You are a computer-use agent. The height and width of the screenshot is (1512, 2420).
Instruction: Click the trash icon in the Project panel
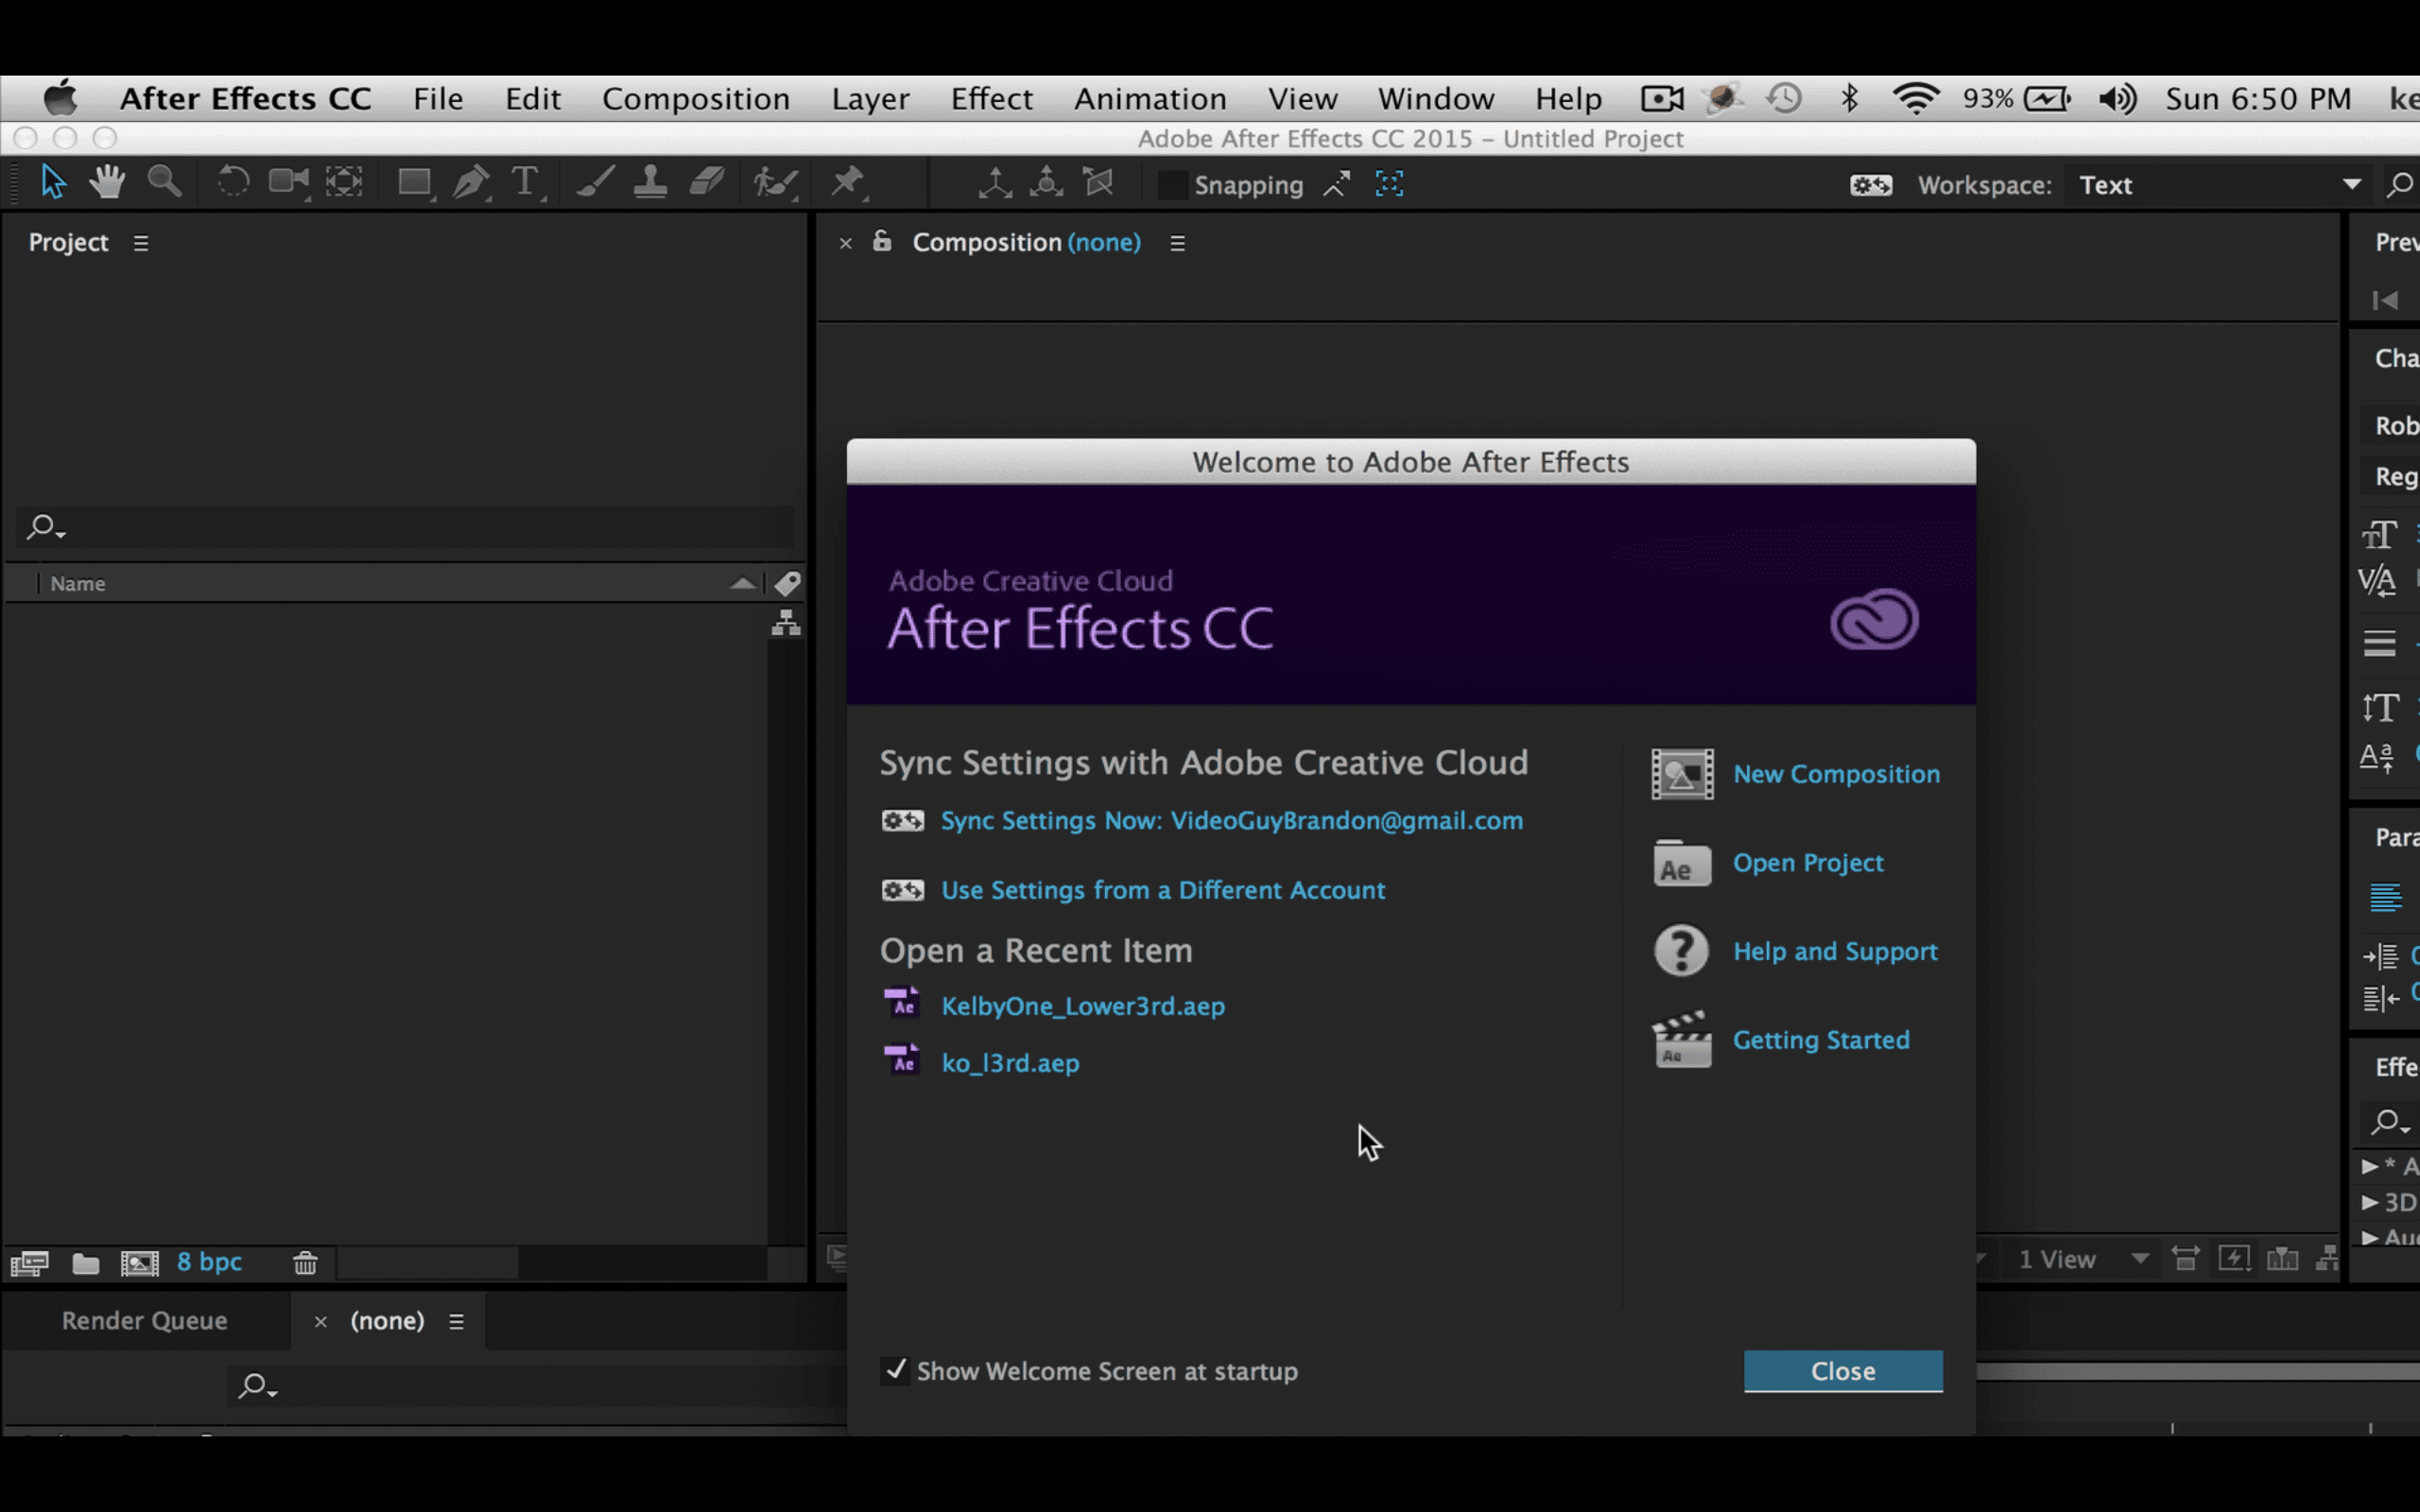pyautogui.click(x=305, y=1263)
